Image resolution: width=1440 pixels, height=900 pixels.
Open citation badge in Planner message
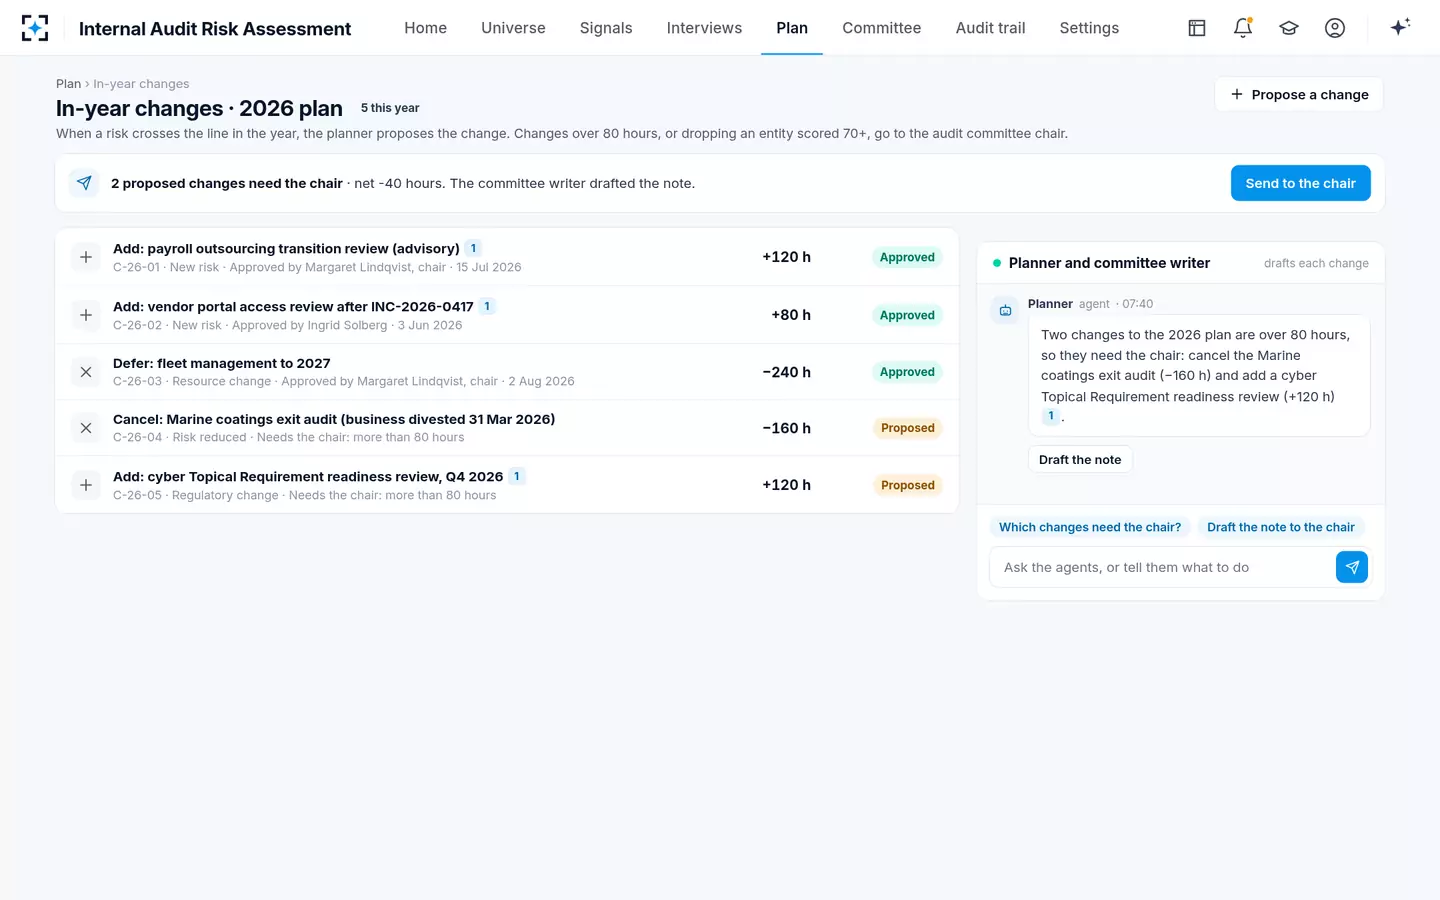tap(1051, 416)
